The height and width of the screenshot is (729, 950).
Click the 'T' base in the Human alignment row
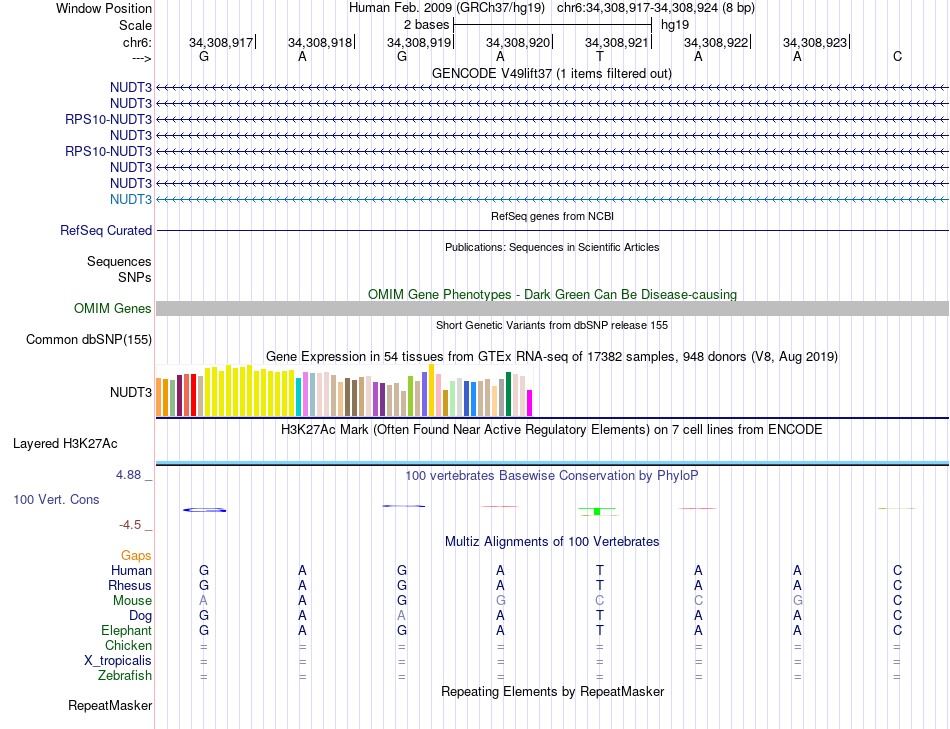click(599, 570)
